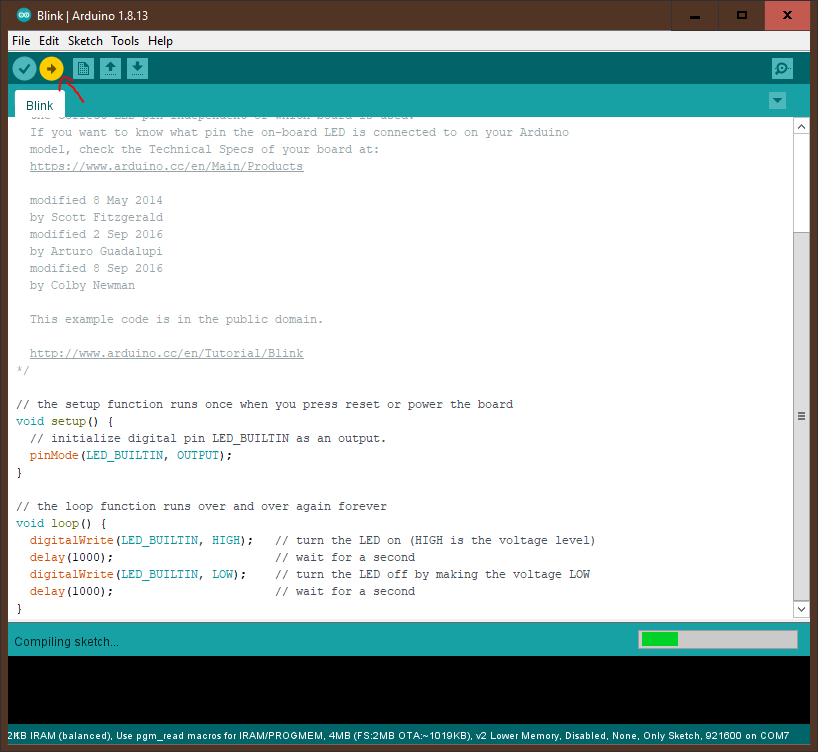
Task: Click the black console output area
Action: click(x=408, y=690)
